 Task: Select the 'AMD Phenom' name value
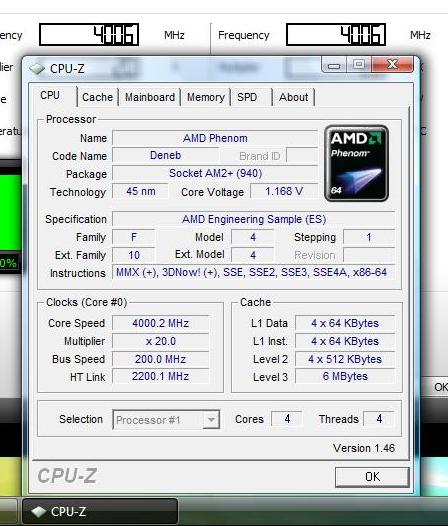point(215,138)
